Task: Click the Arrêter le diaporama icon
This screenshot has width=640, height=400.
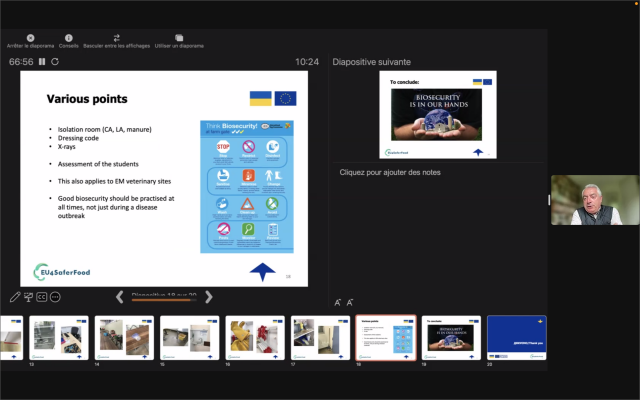Action: tap(30, 38)
